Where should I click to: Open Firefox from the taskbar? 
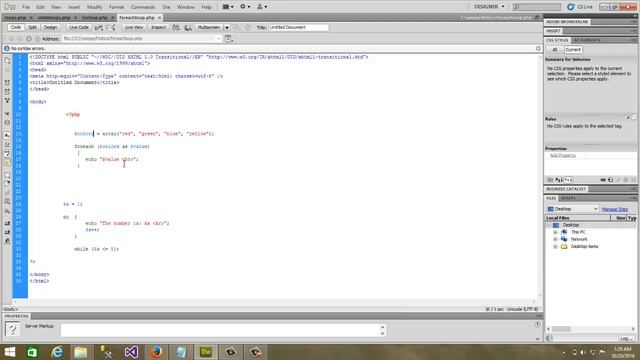pos(156,352)
